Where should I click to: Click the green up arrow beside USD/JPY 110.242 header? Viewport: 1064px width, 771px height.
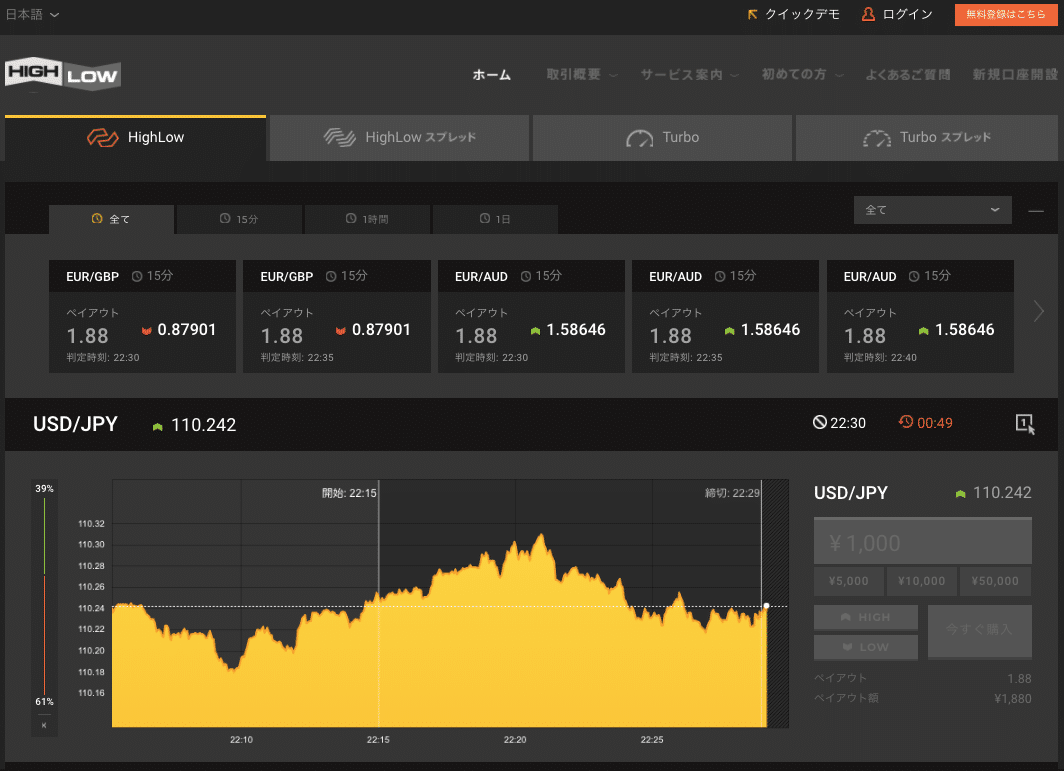pyautogui.click(x=157, y=426)
